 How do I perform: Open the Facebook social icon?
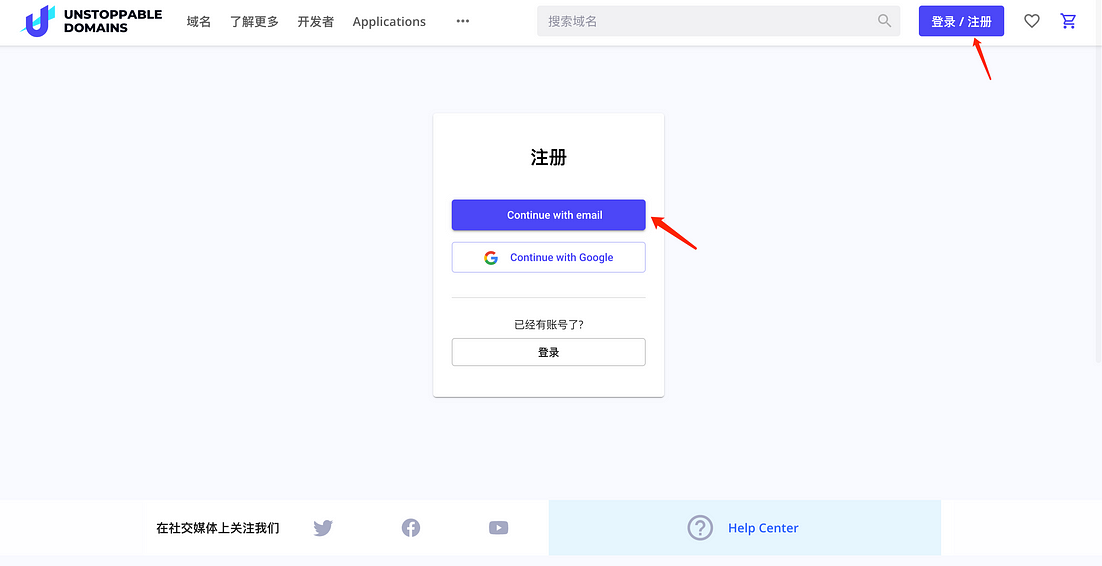[x=411, y=527]
